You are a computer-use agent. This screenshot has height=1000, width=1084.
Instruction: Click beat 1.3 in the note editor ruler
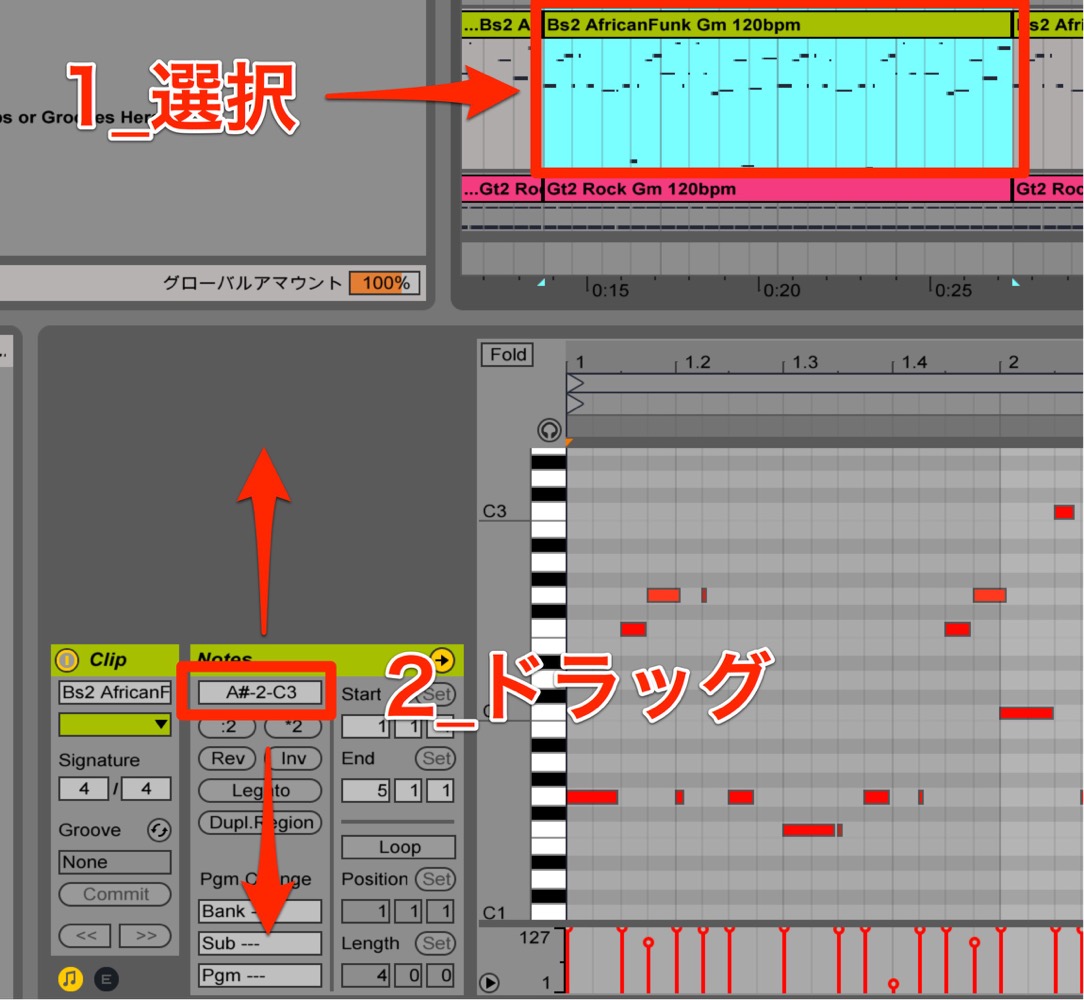[805, 362]
